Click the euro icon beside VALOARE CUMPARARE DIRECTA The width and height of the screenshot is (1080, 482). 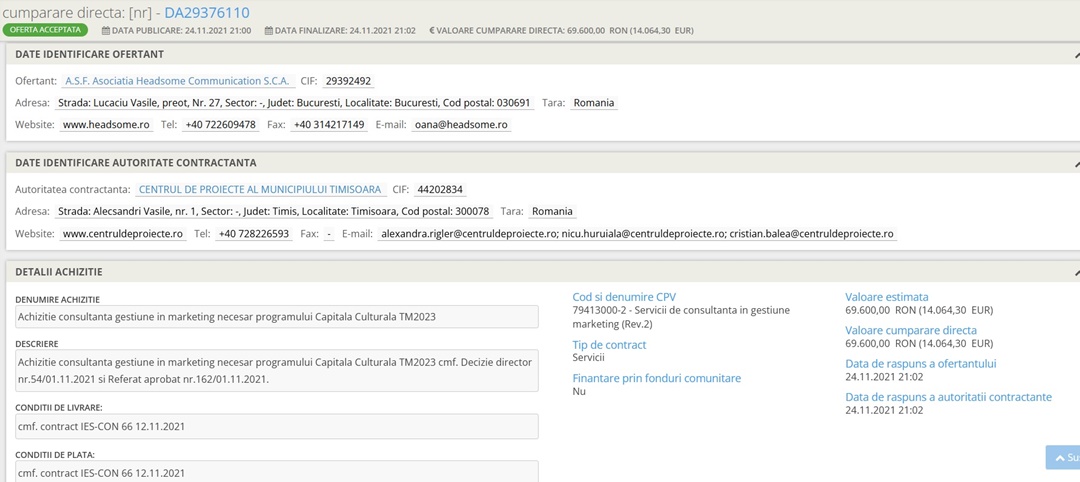(x=432, y=30)
